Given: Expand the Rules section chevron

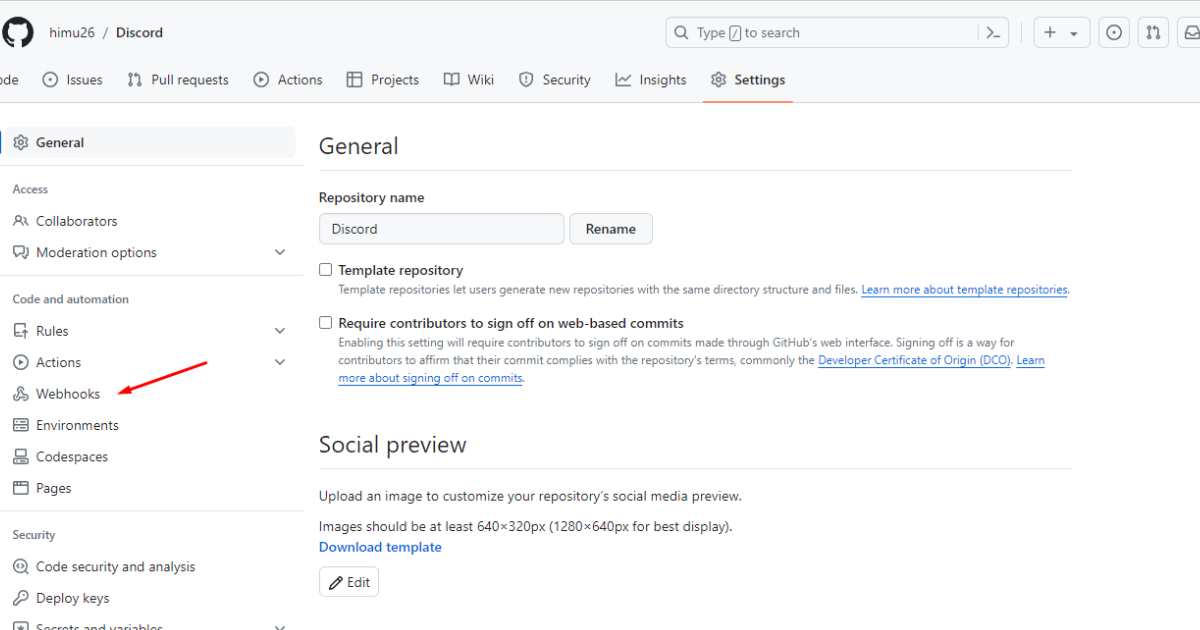Looking at the screenshot, I should [280, 331].
